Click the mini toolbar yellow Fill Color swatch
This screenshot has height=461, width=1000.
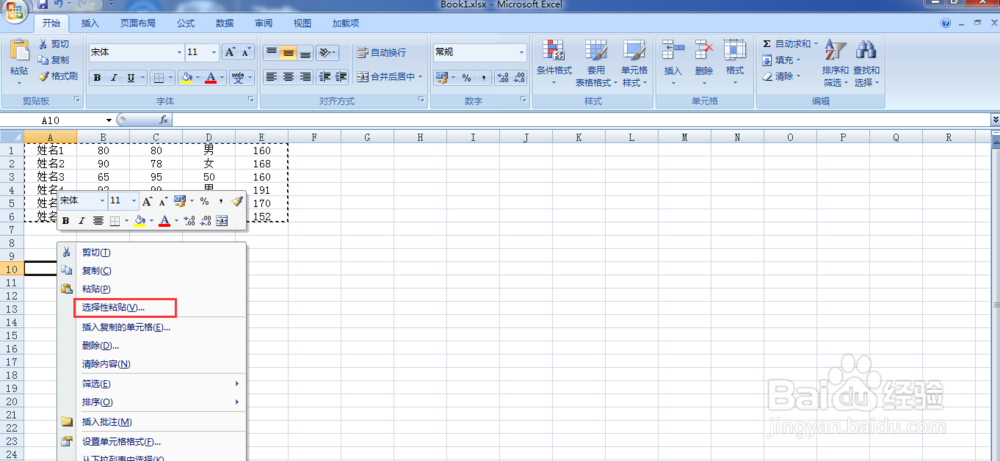[140, 221]
